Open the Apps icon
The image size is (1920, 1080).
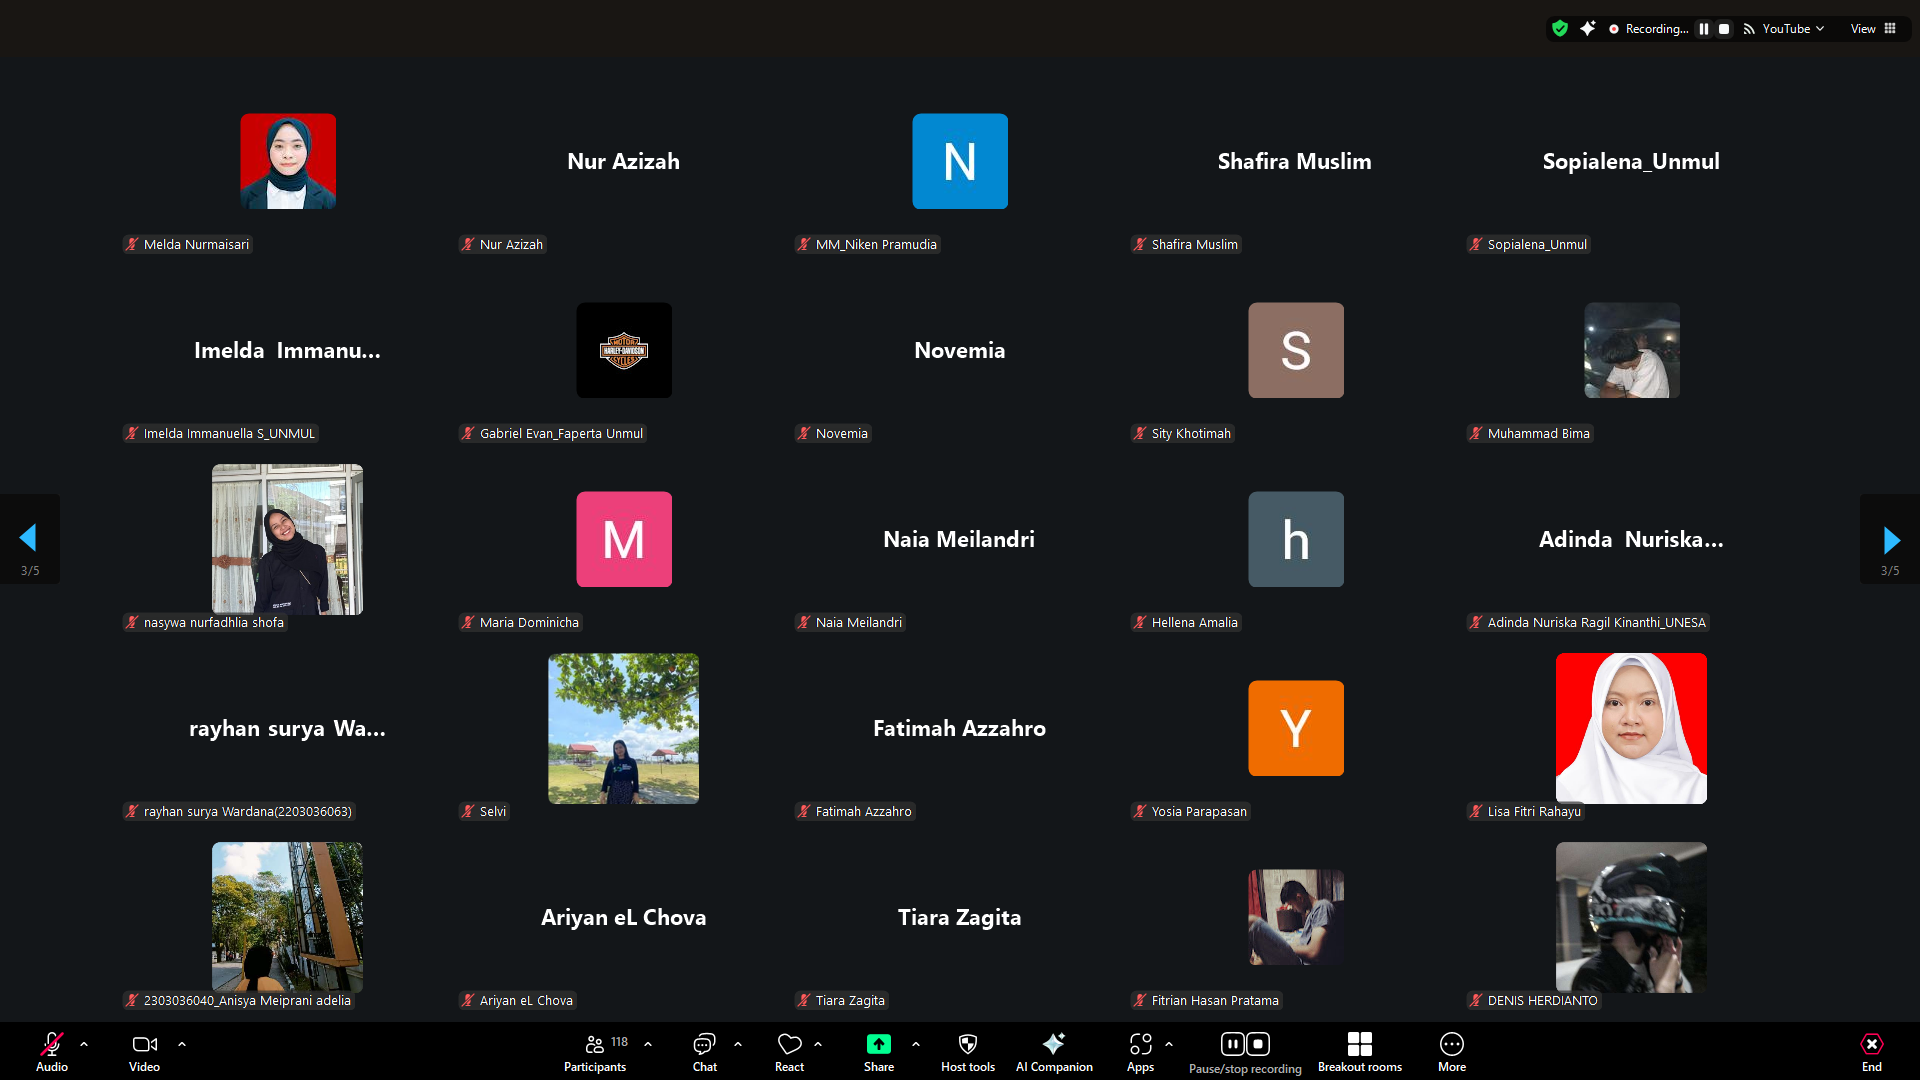click(1140, 1045)
